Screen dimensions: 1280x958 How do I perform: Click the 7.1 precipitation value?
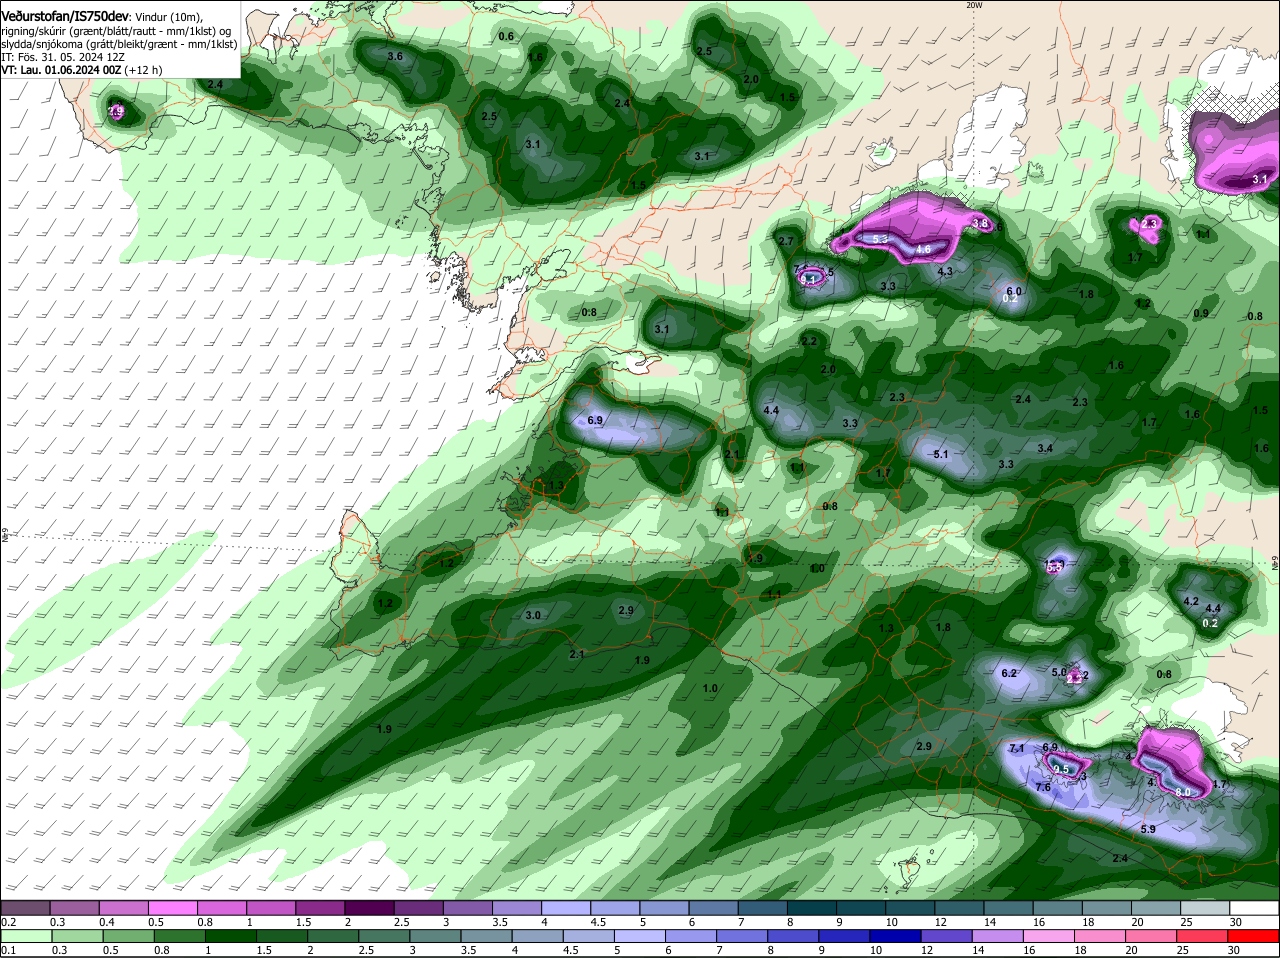tap(1018, 749)
